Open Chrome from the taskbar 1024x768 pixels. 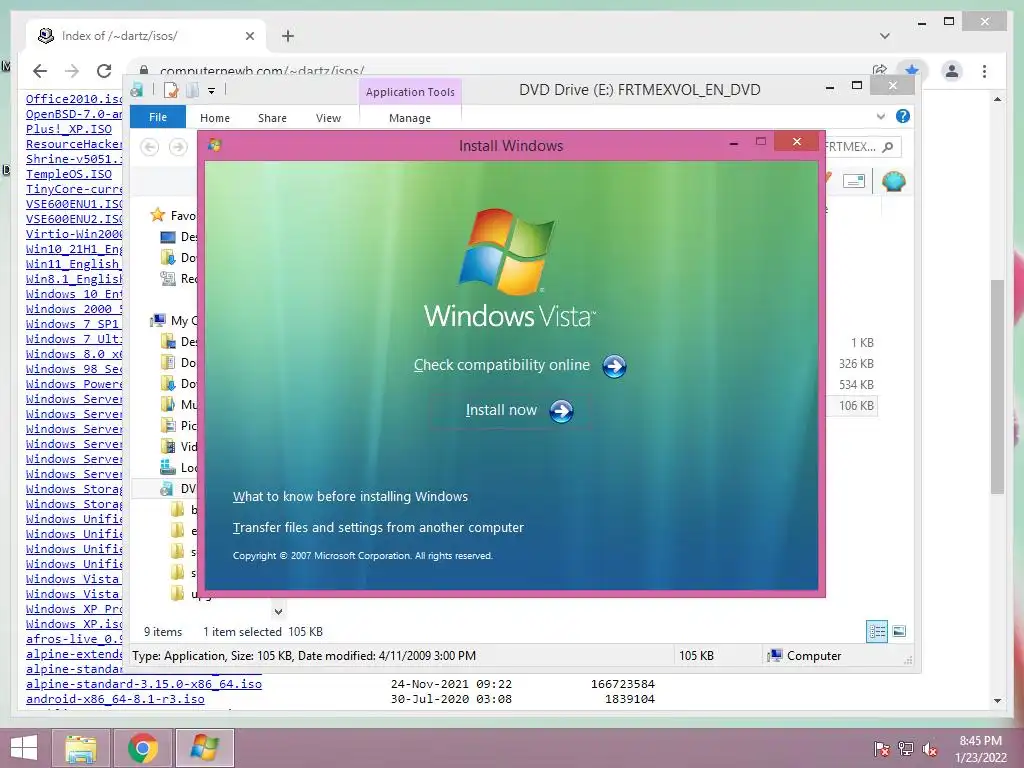click(143, 748)
